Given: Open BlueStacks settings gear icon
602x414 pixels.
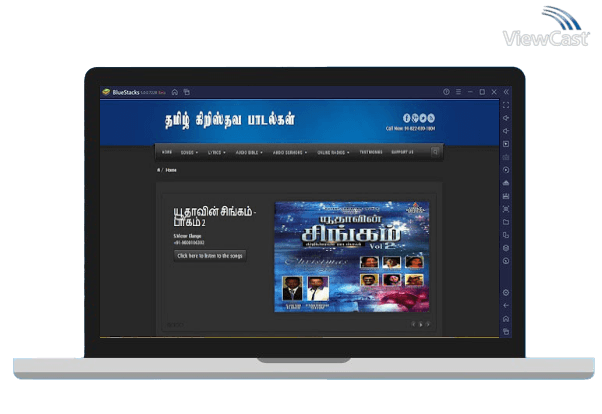Looking at the screenshot, I should click(506, 293).
